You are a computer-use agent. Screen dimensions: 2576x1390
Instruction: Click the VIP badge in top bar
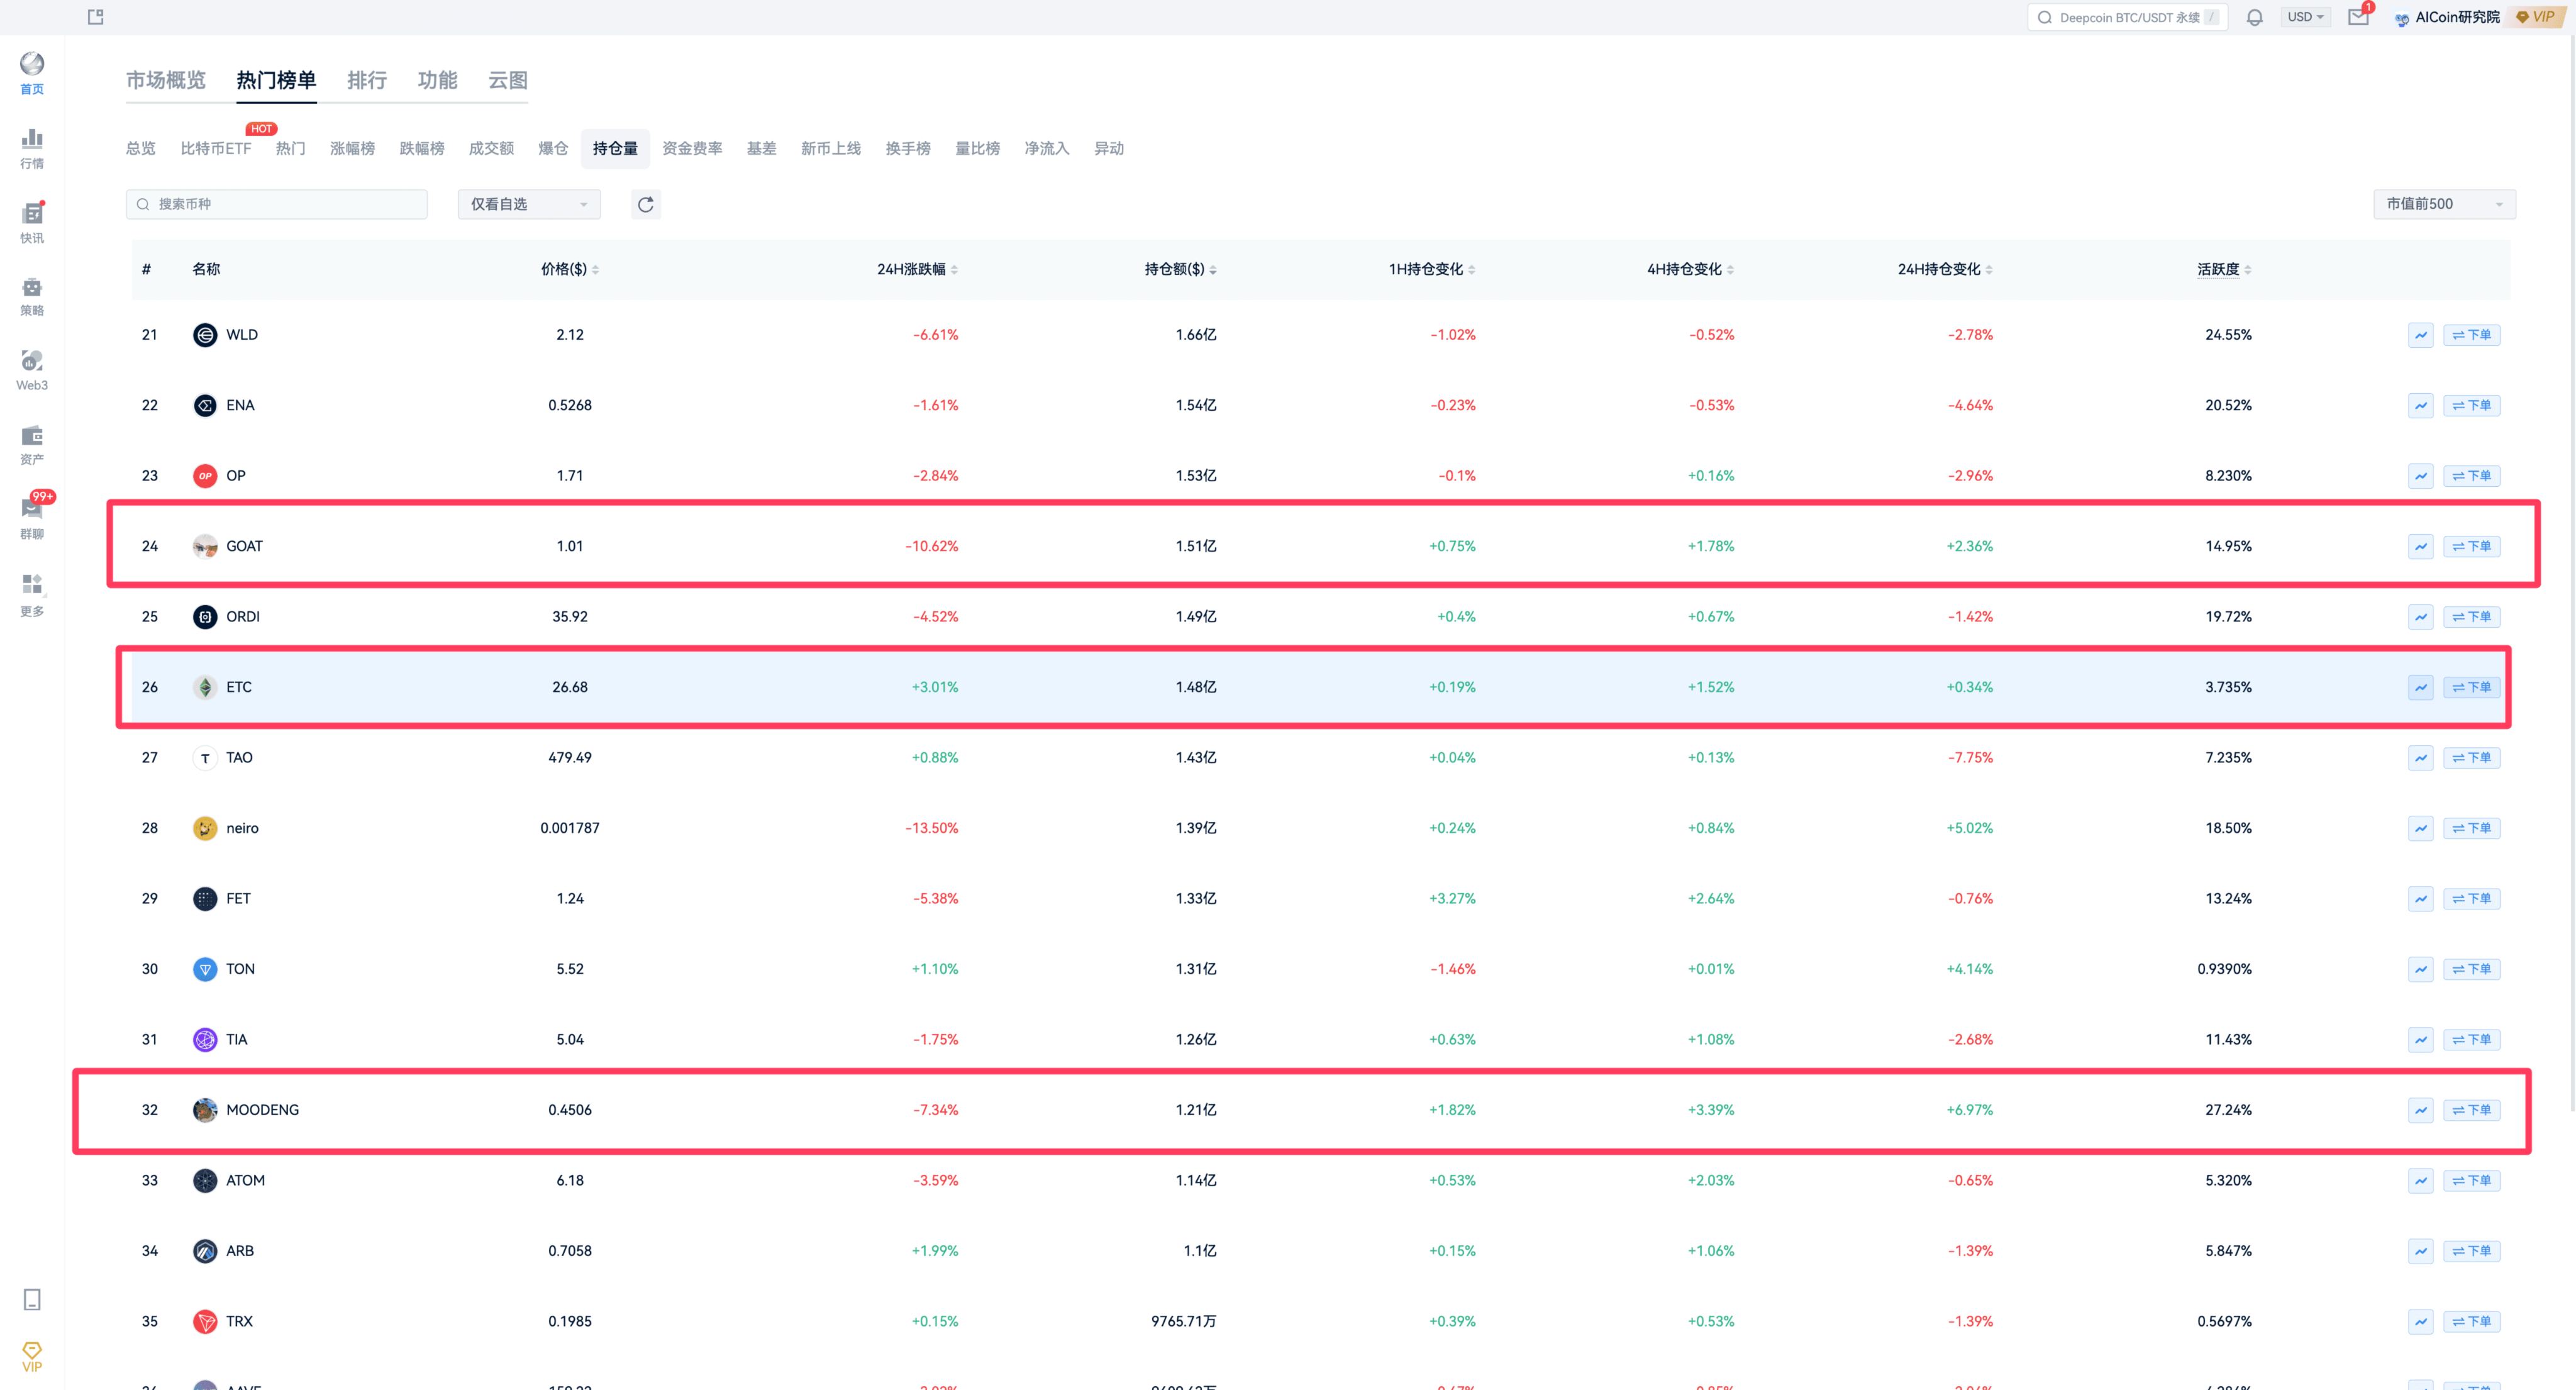click(2537, 17)
